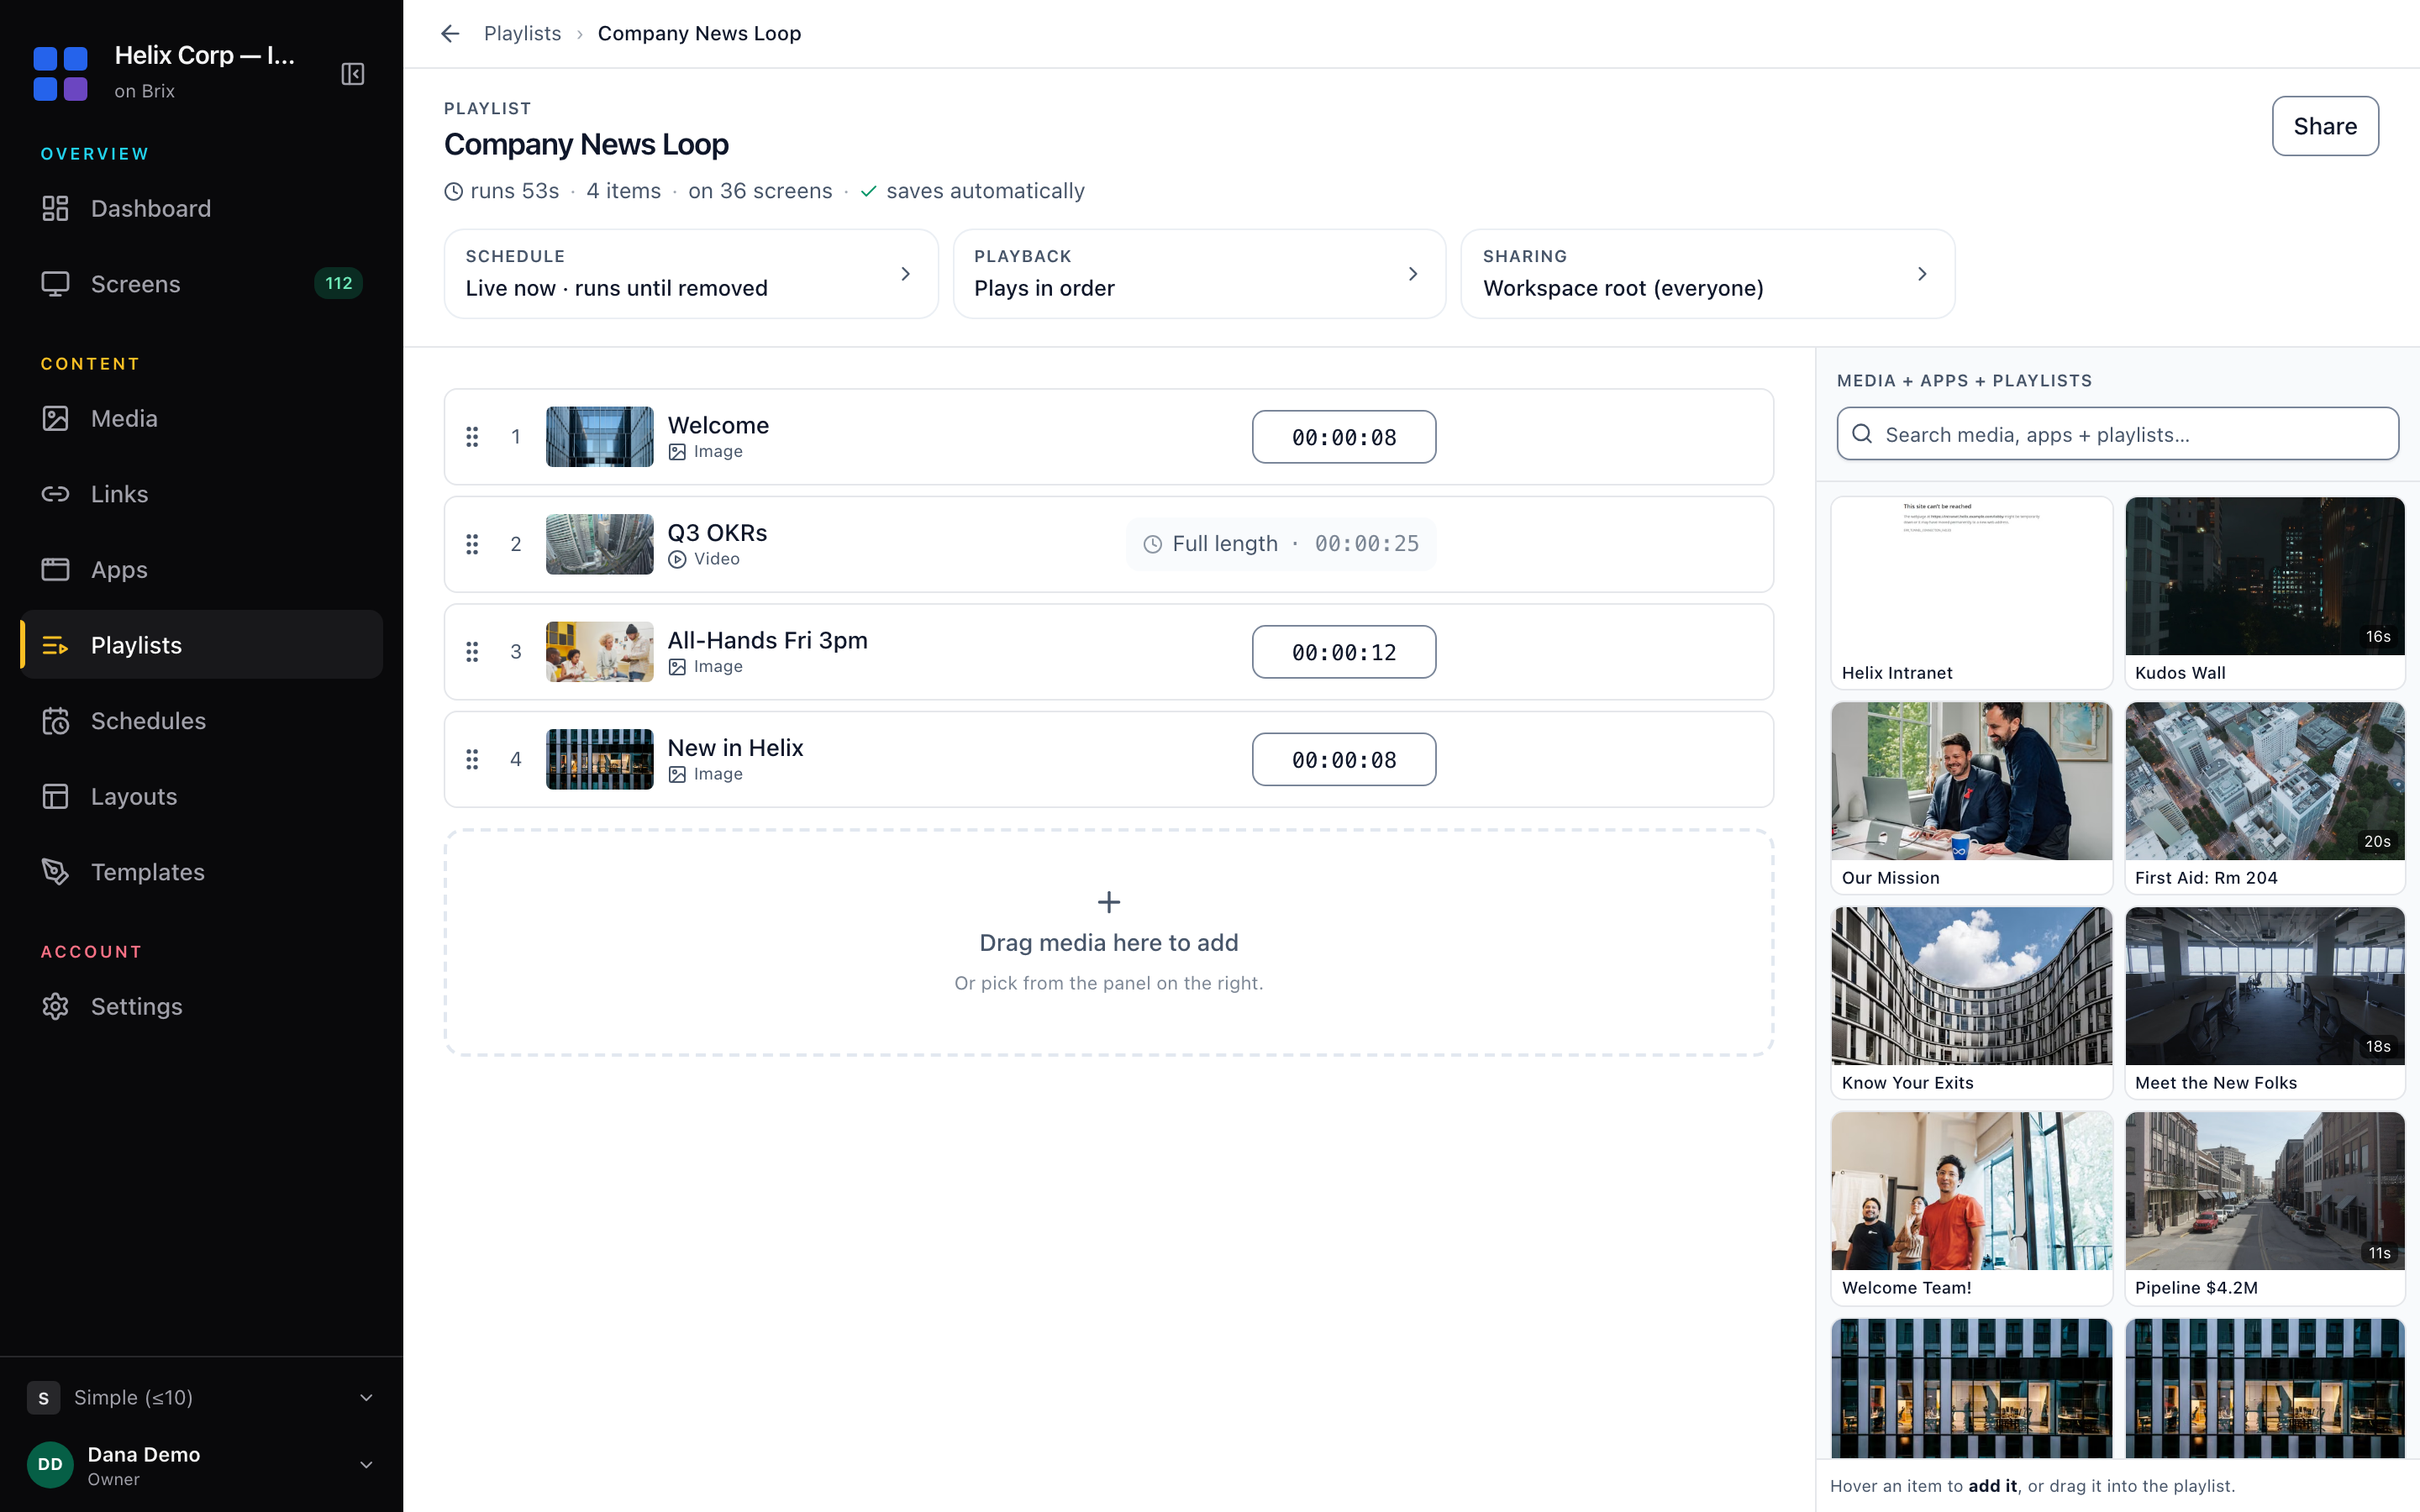
Task: Open the Links section
Action: (201, 494)
